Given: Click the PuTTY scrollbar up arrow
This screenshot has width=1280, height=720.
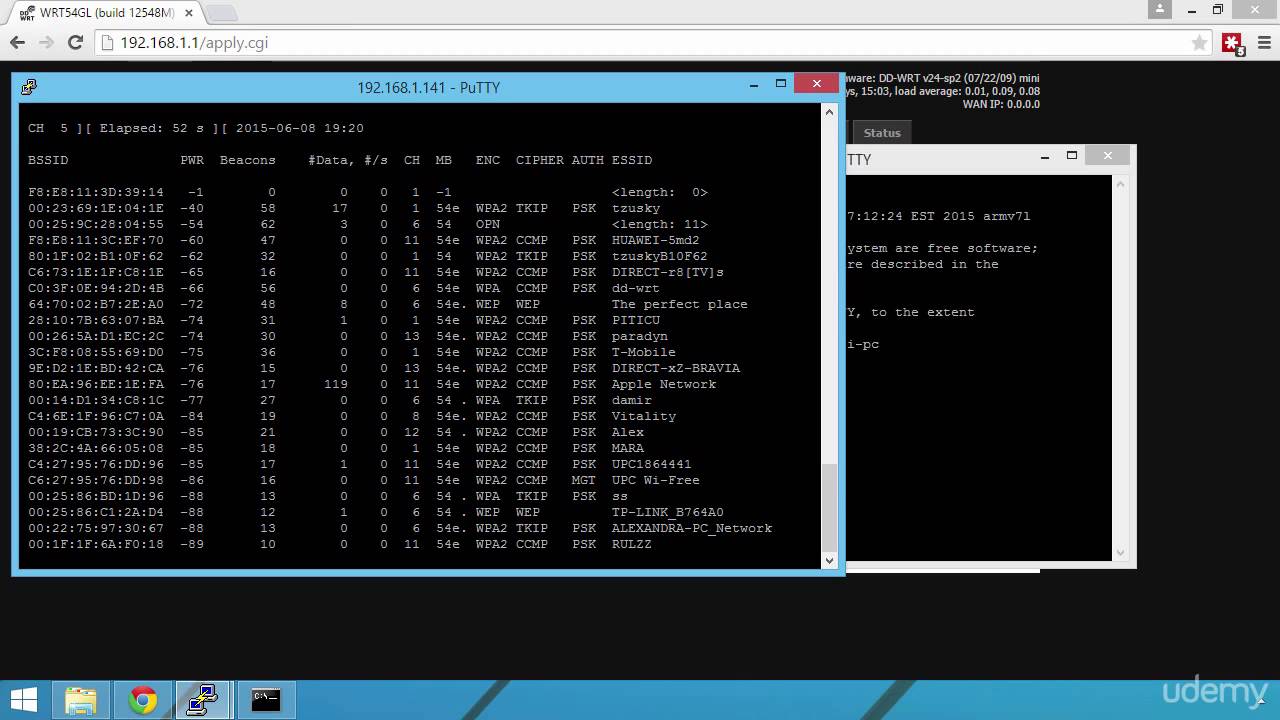Looking at the screenshot, I should point(829,112).
